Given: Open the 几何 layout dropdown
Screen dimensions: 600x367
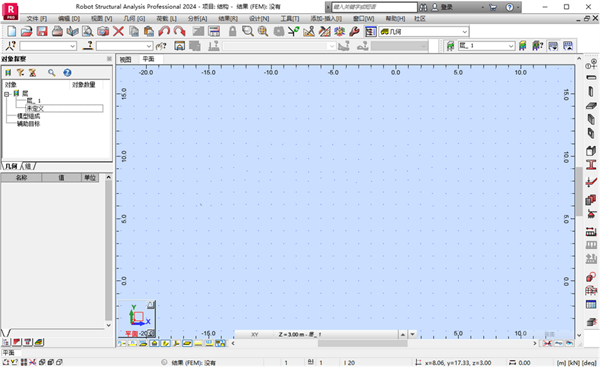Looking at the screenshot, I should tap(424, 31).
